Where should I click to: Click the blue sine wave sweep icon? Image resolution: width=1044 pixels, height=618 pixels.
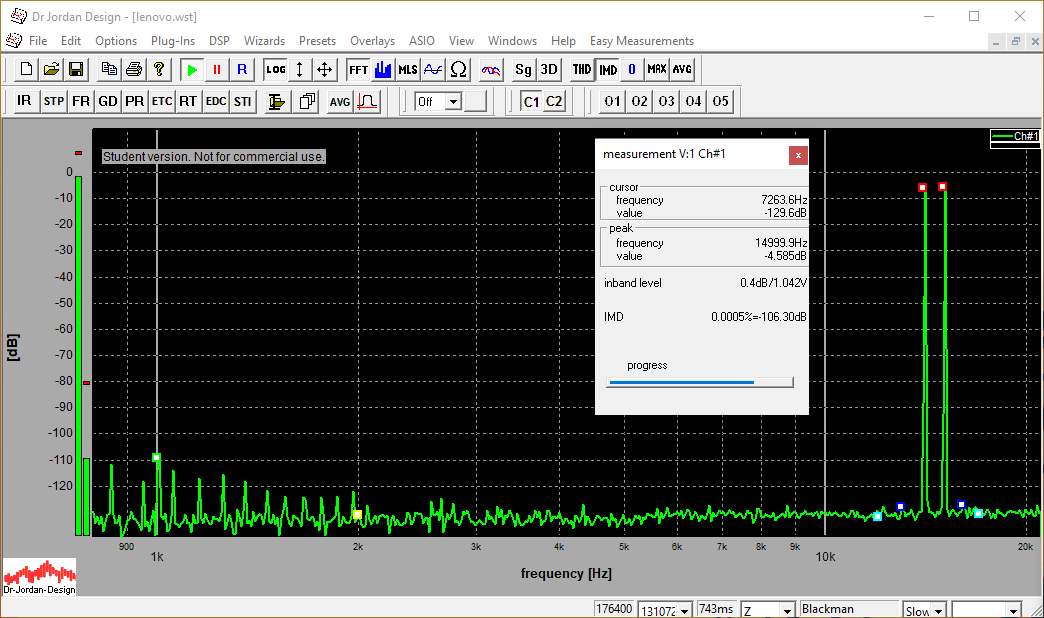coord(433,69)
